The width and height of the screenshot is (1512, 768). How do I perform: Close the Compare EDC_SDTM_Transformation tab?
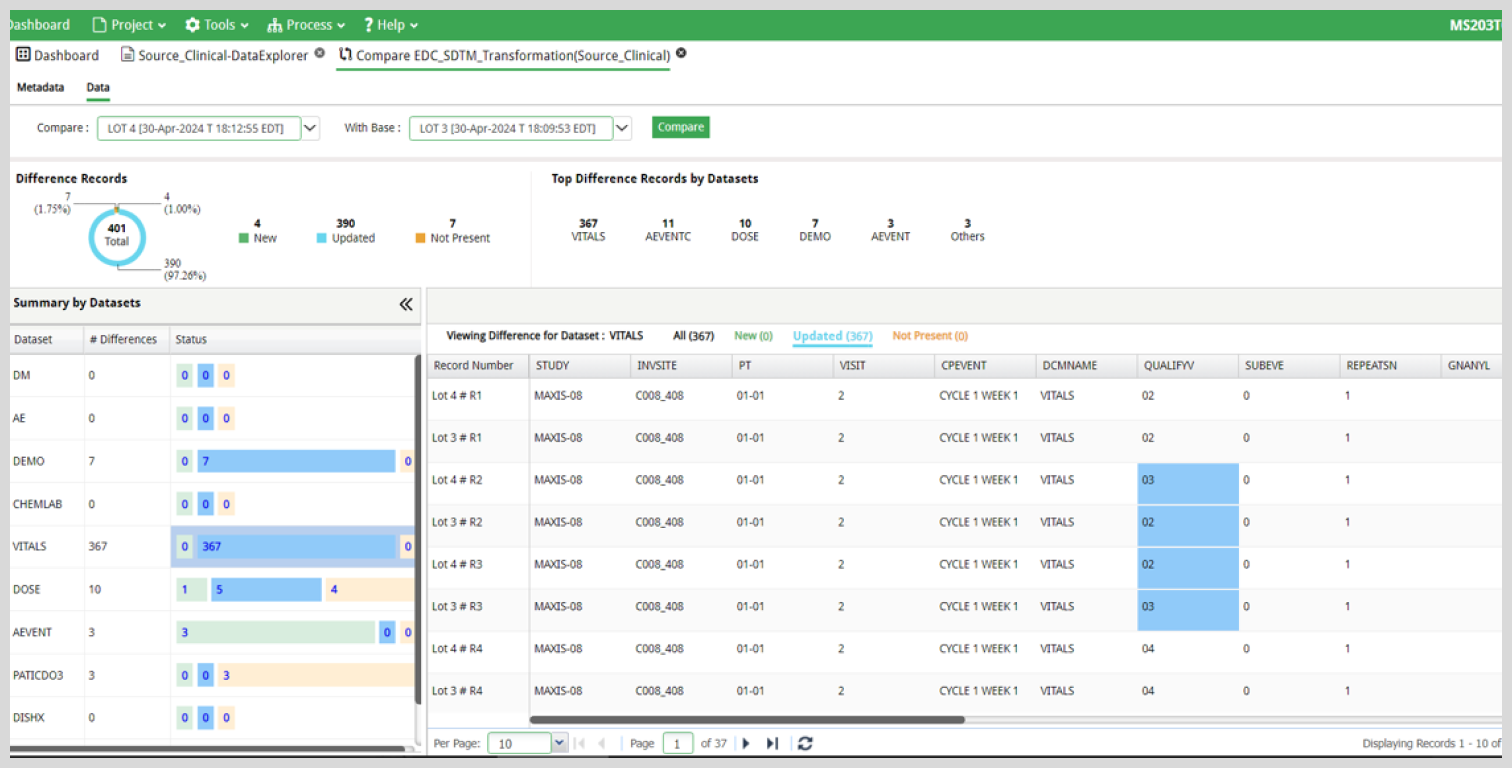(x=681, y=54)
